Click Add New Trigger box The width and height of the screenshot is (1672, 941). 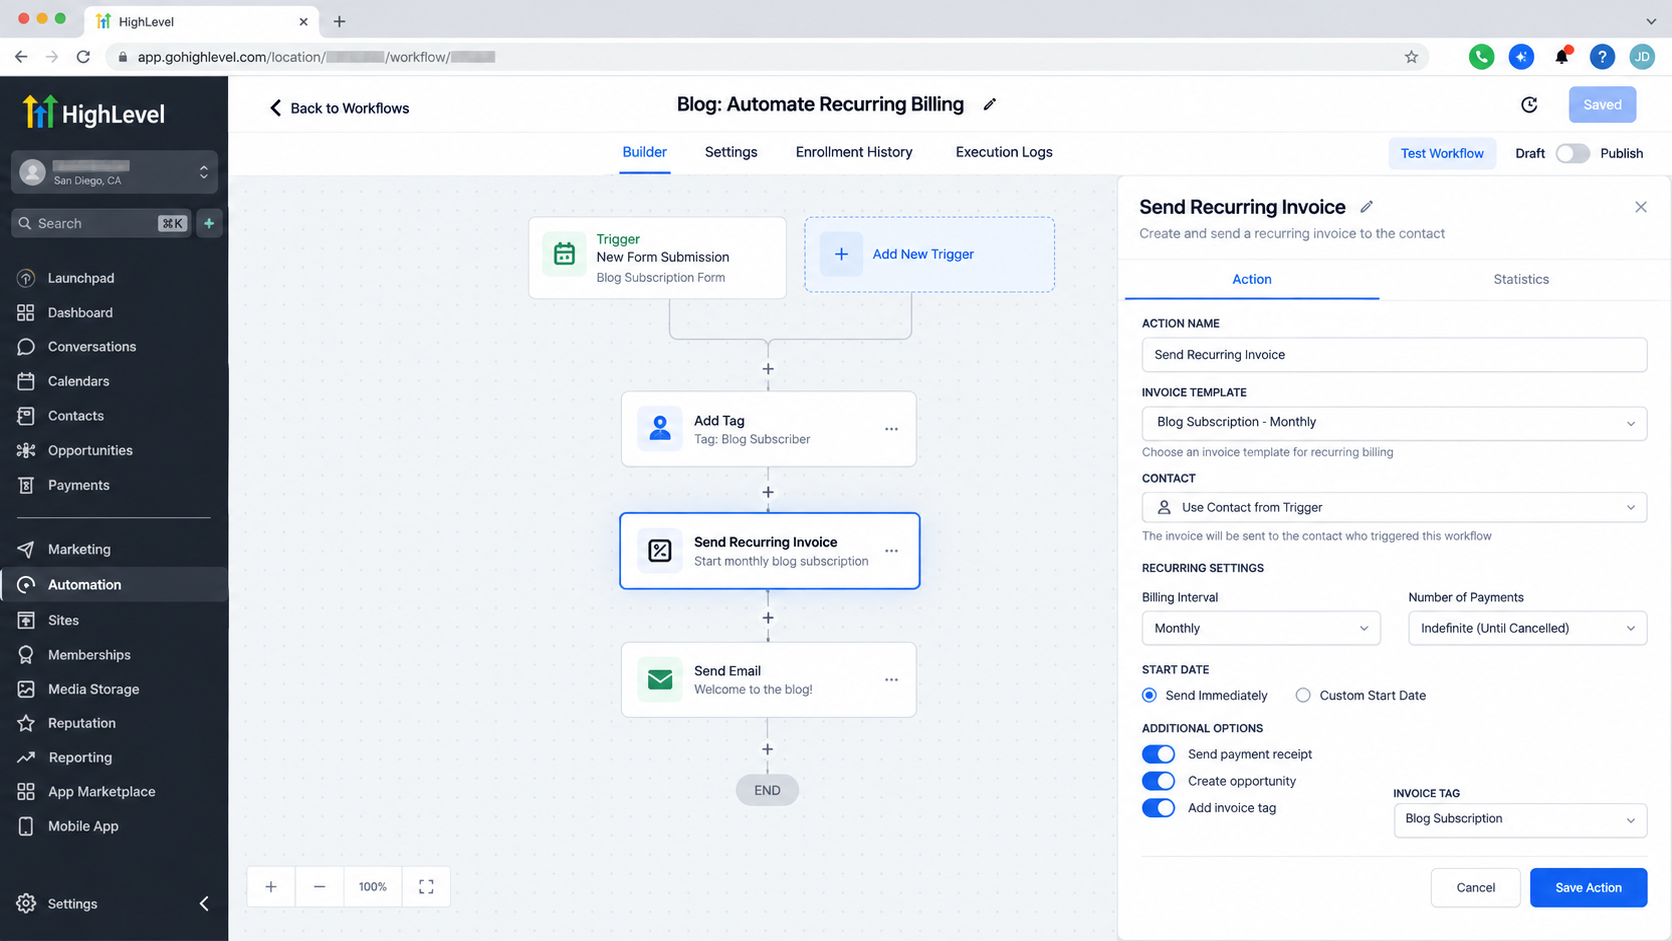[x=929, y=254]
